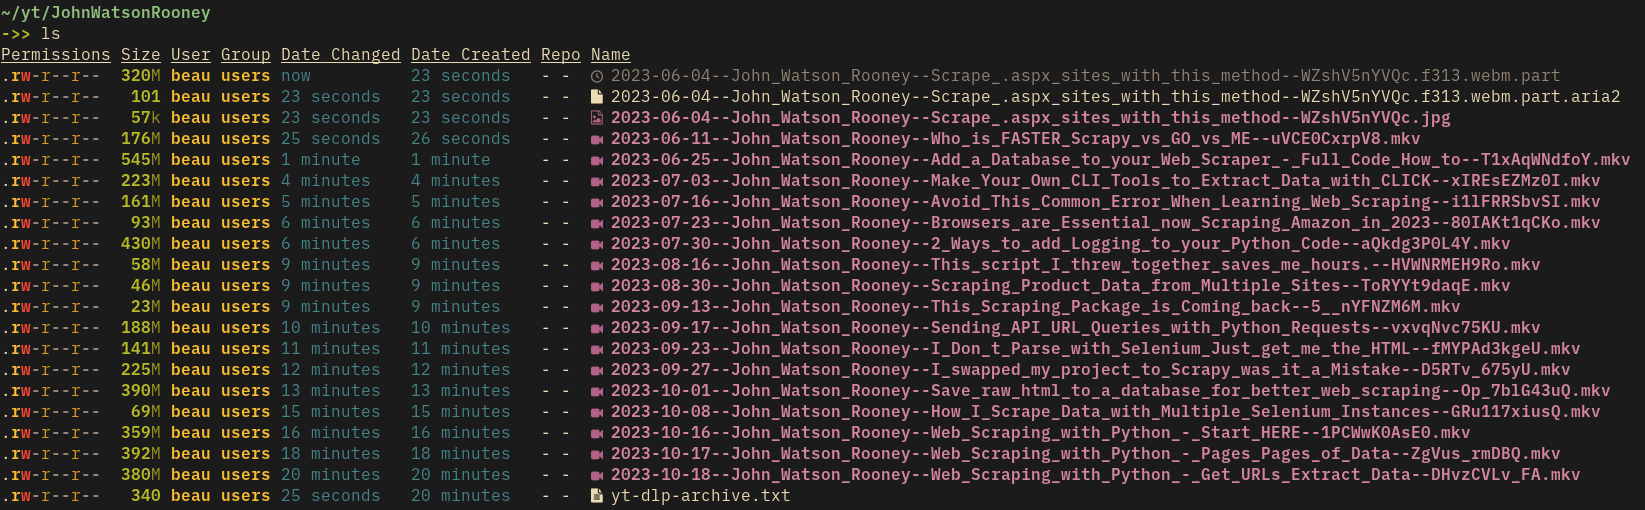Click the video icon beside I_swapped_my_project file
The width and height of the screenshot is (1645, 510).
(x=597, y=370)
